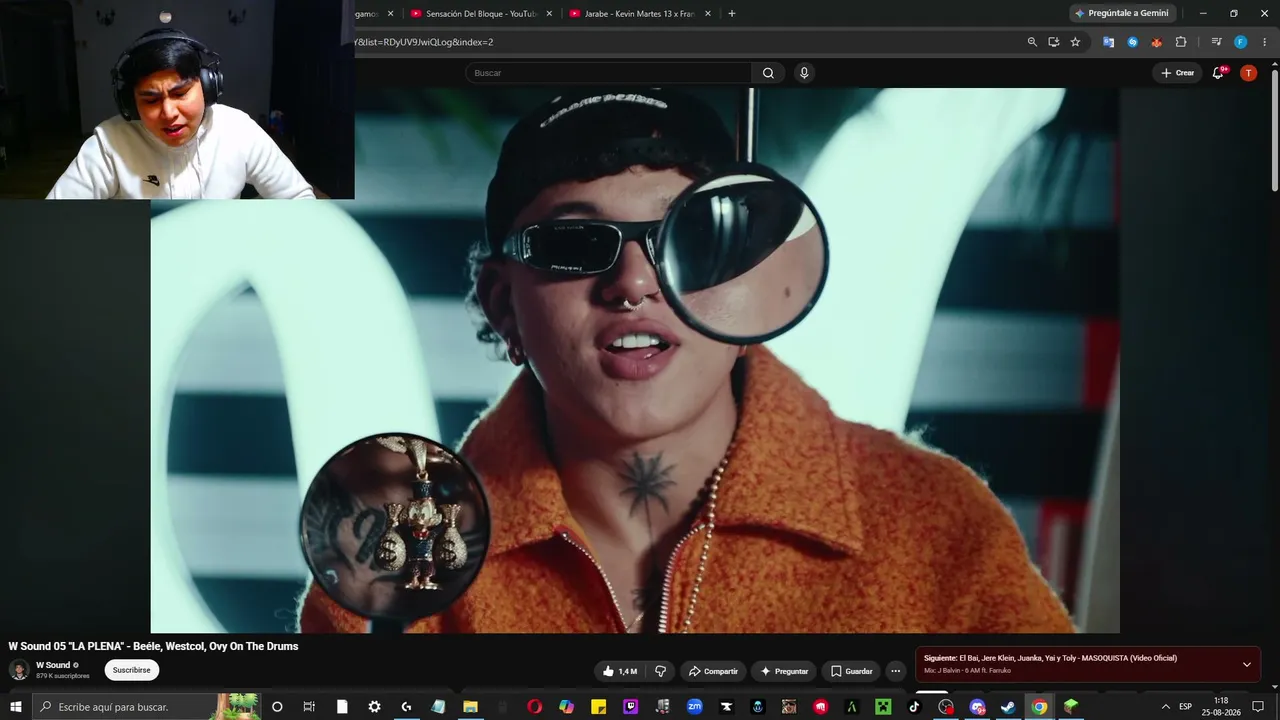Close the Jarabe - Kevin Martes 13 tab
This screenshot has width=1280, height=720.
click(x=708, y=14)
